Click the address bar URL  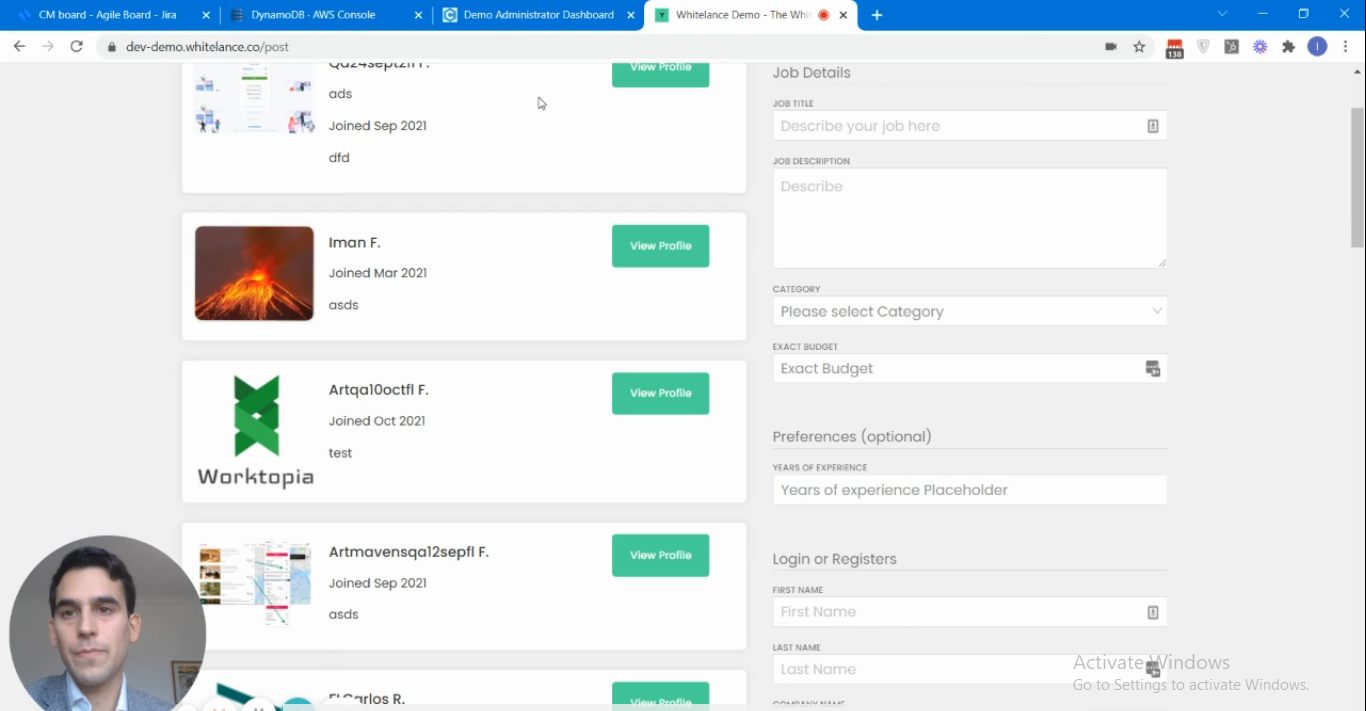207,47
